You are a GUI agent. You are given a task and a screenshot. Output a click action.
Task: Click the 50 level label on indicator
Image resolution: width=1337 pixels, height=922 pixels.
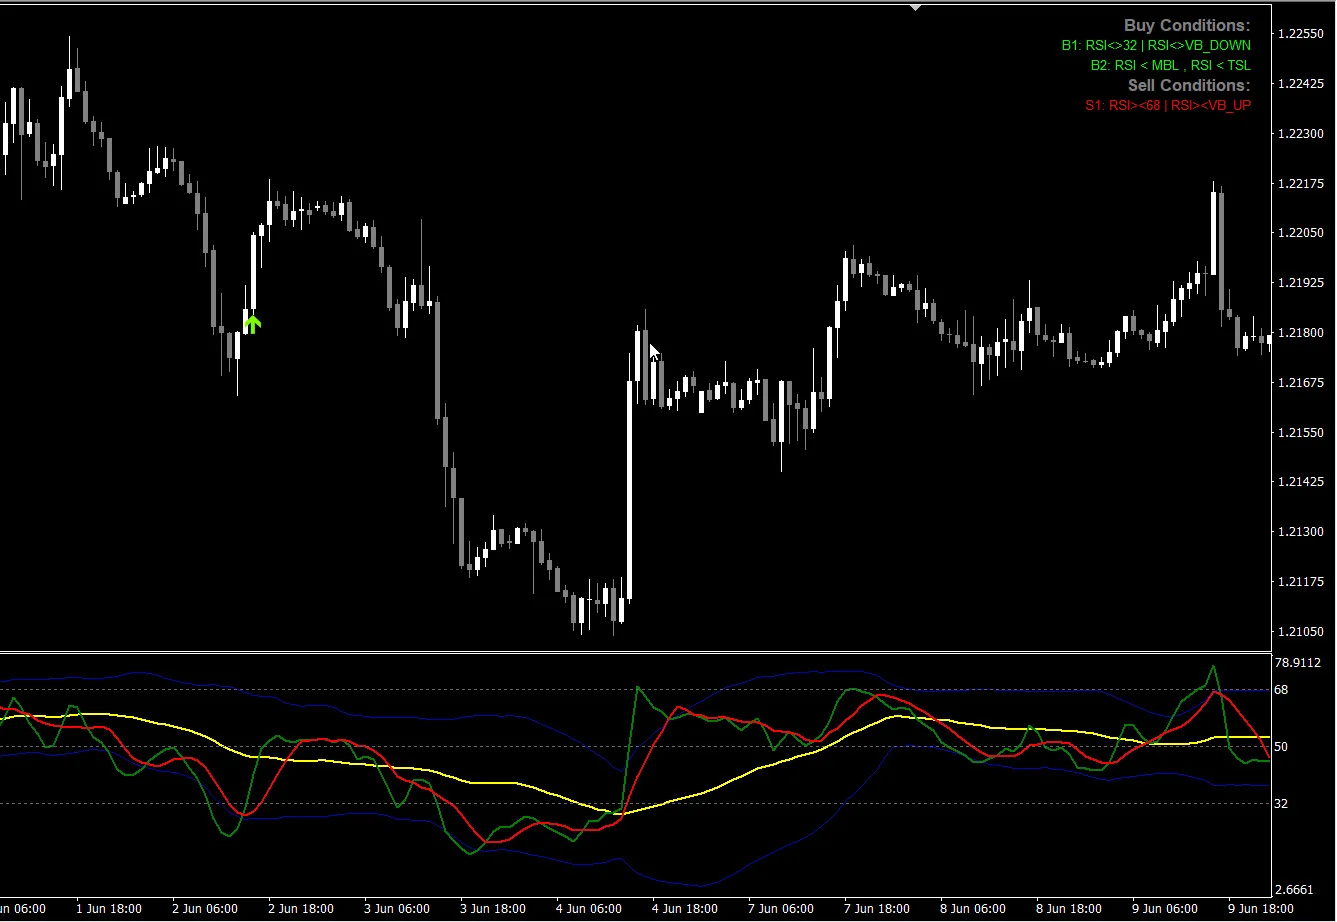click(x=1281, y=747)
